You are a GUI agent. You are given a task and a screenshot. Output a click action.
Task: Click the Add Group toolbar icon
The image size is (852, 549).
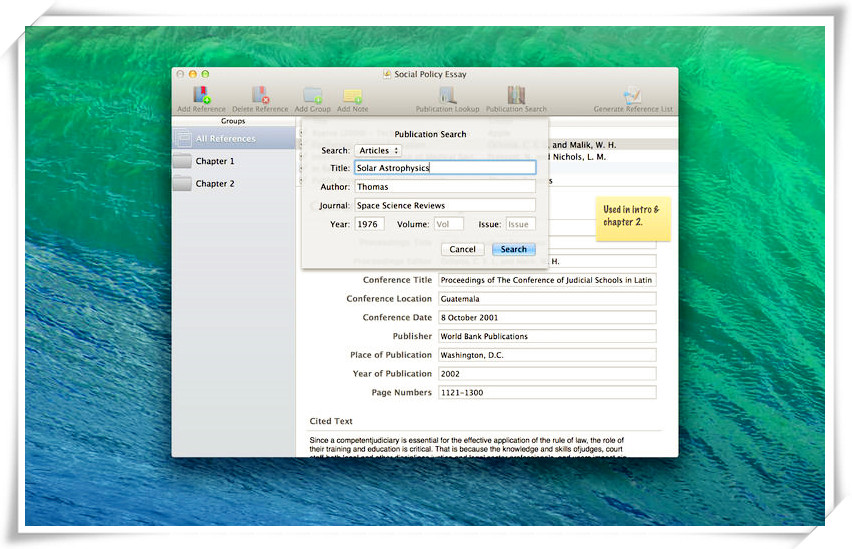tap(312, 96)
